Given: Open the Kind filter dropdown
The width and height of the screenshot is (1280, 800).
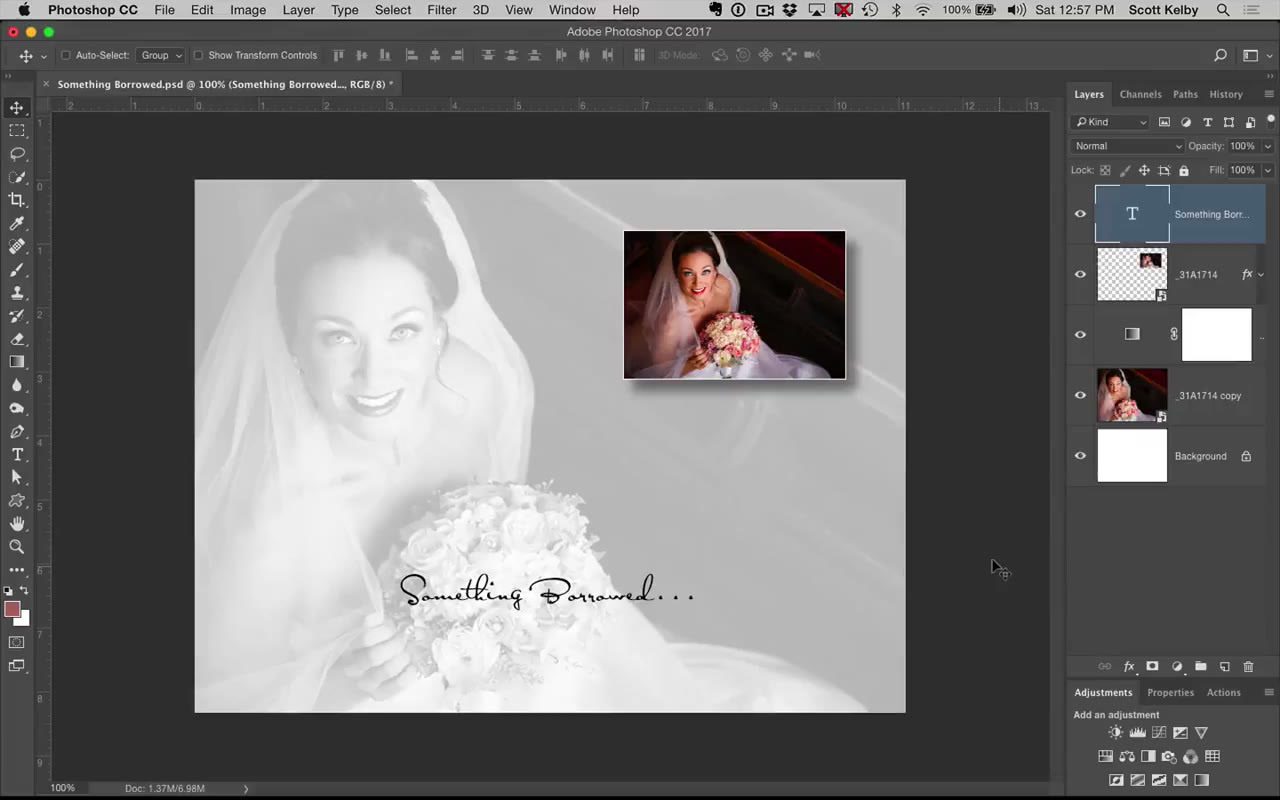Looking at the screenshot, I should click(1110, 121).
